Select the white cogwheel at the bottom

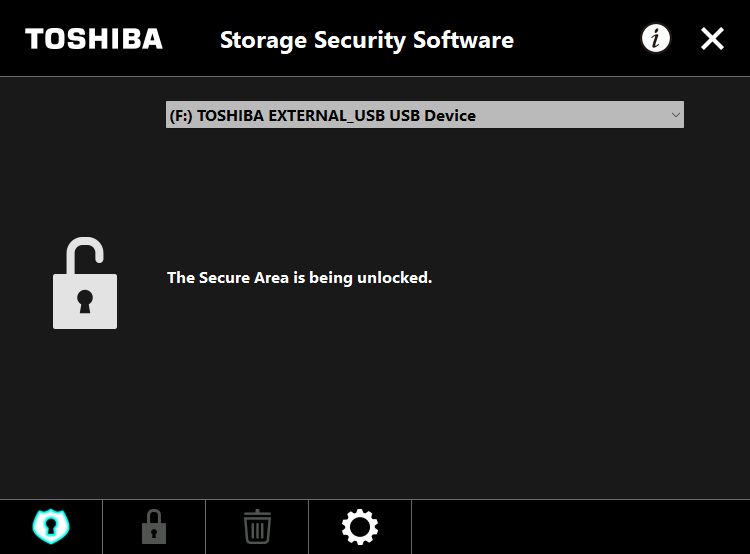[360, 527]
